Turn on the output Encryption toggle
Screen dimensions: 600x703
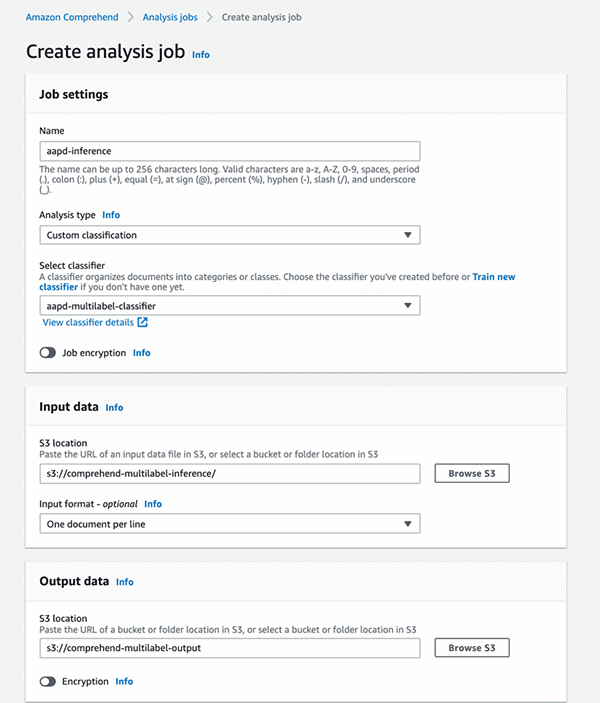click(x=48, y=681)
